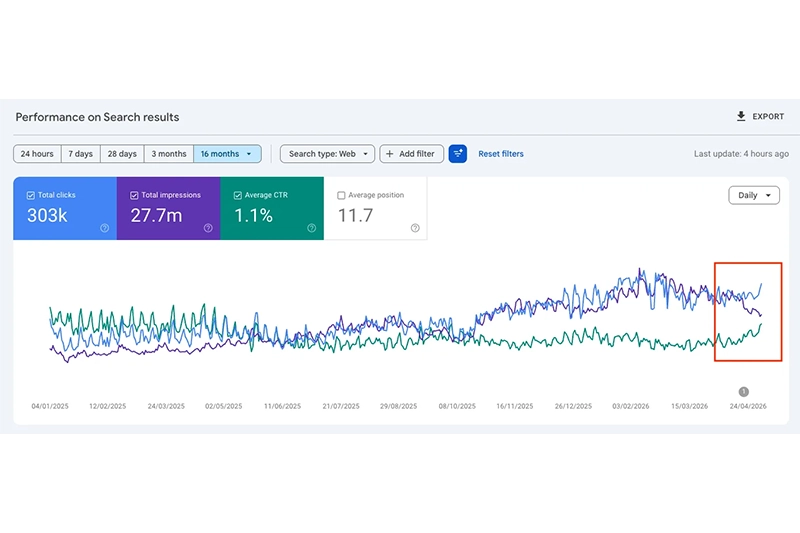Uncheck the Average CTR checkbox

tap(238, 195)
